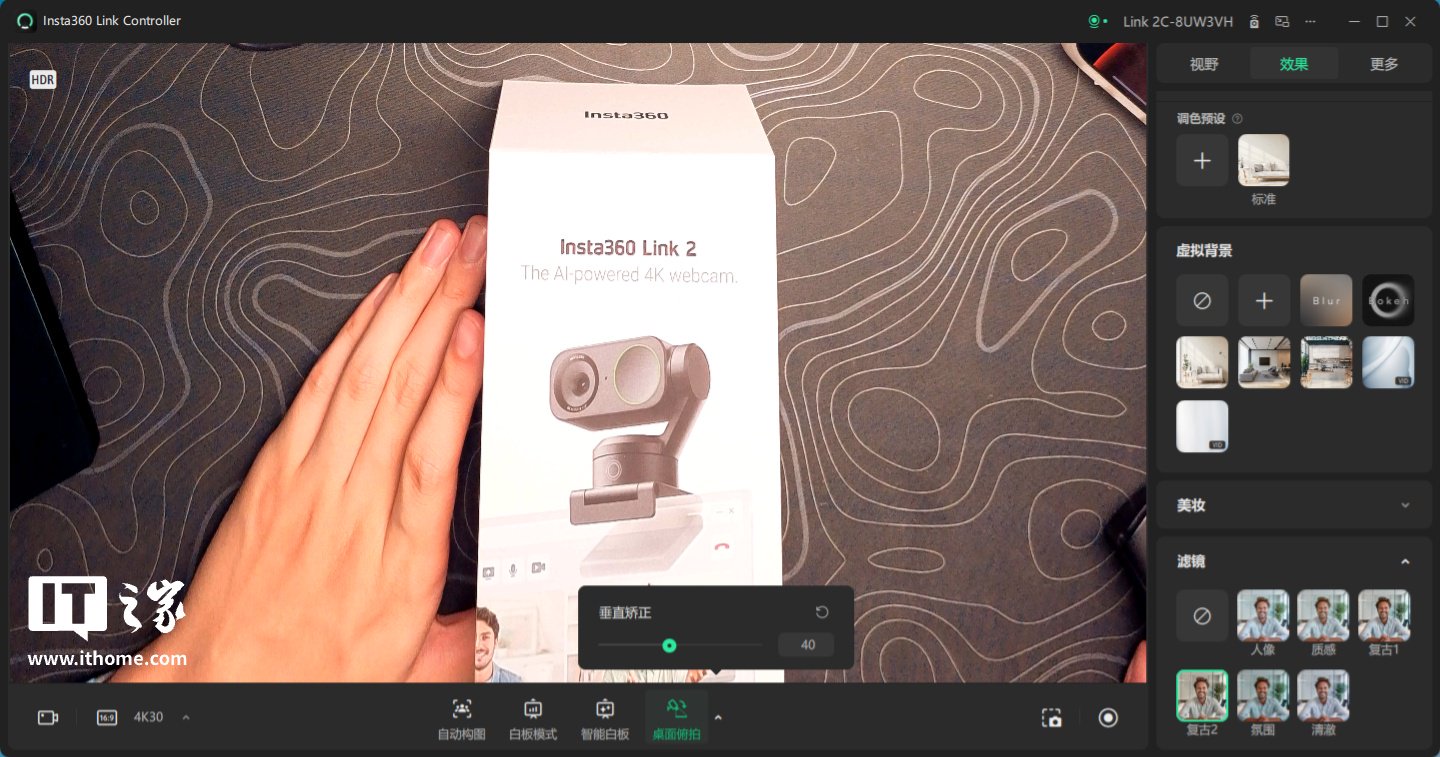This screenshot has width=1440, height=757.
Task: Click the 垂直矫正 label
Action: 625,612
